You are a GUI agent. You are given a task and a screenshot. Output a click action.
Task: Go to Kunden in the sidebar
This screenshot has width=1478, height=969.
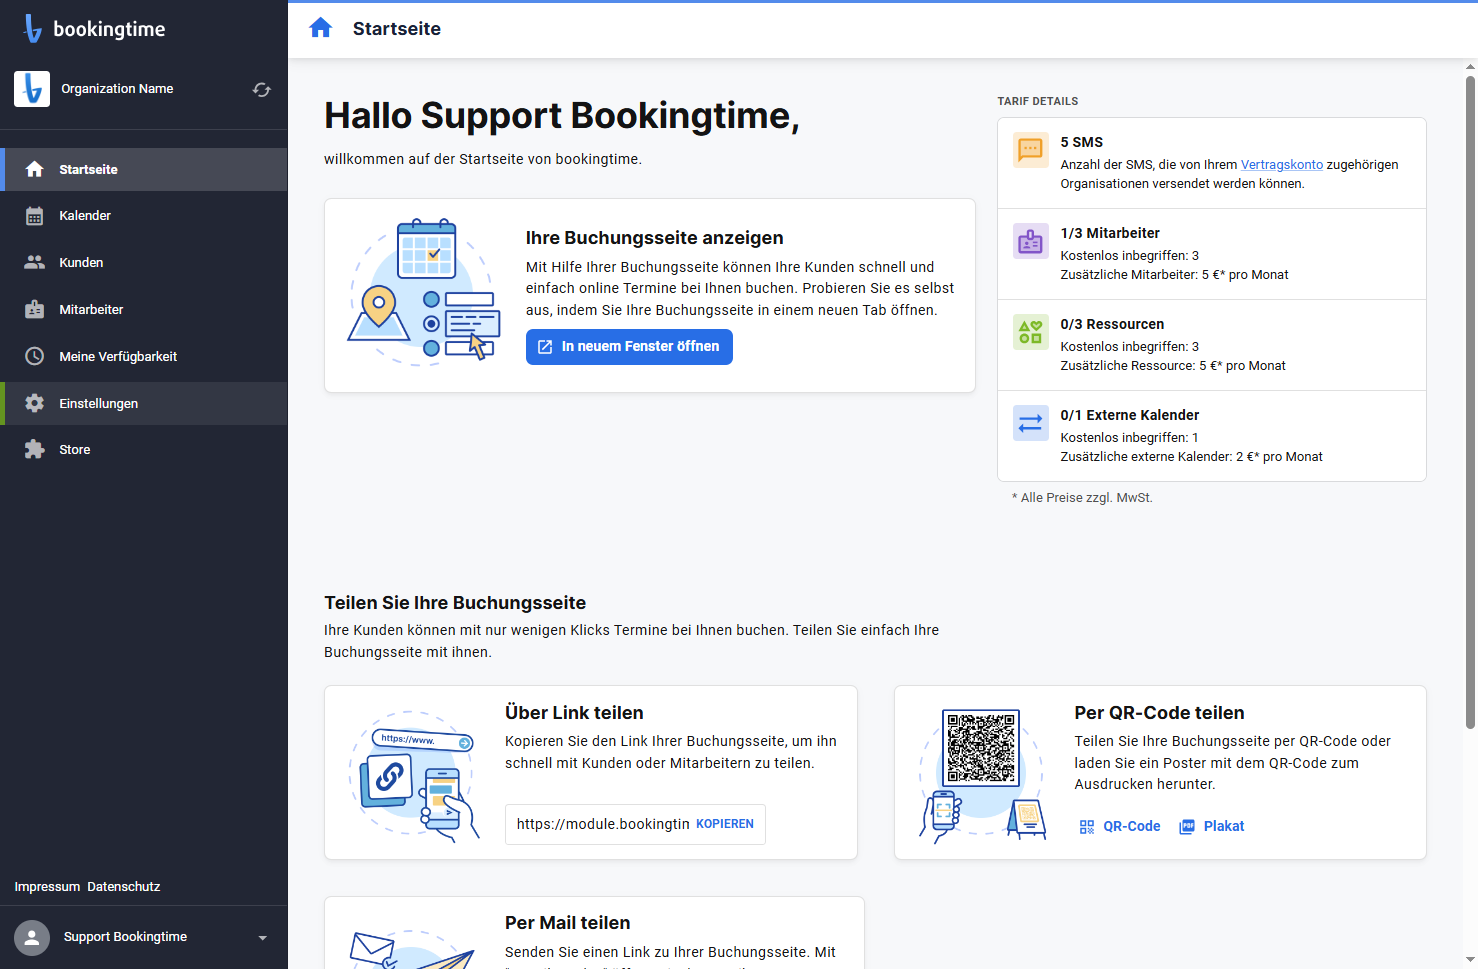pos(144,262)
